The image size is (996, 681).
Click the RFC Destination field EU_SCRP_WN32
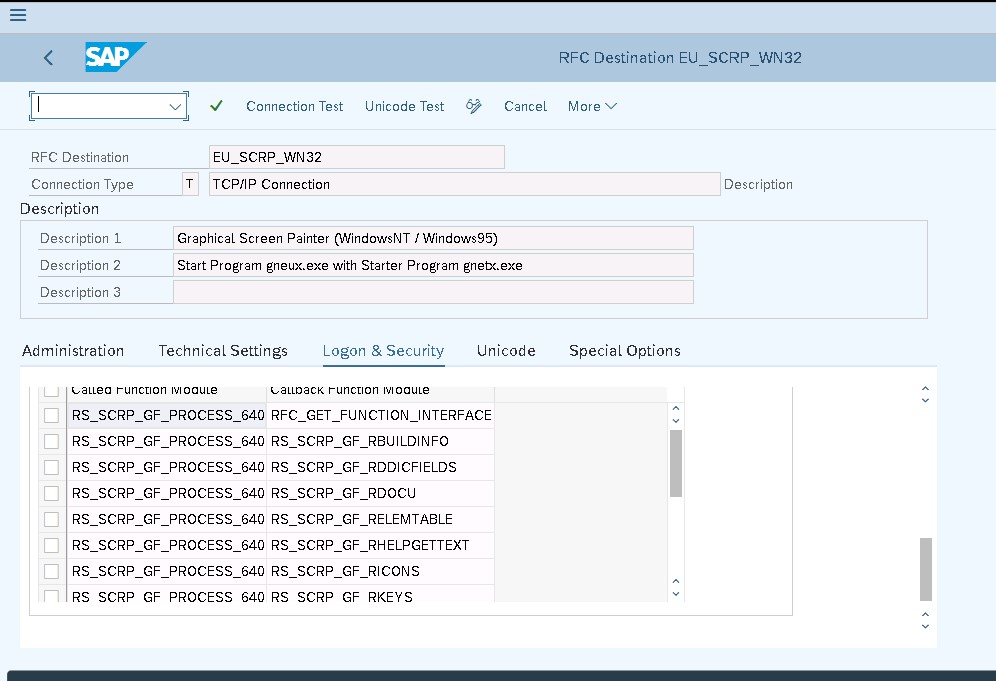356,157
